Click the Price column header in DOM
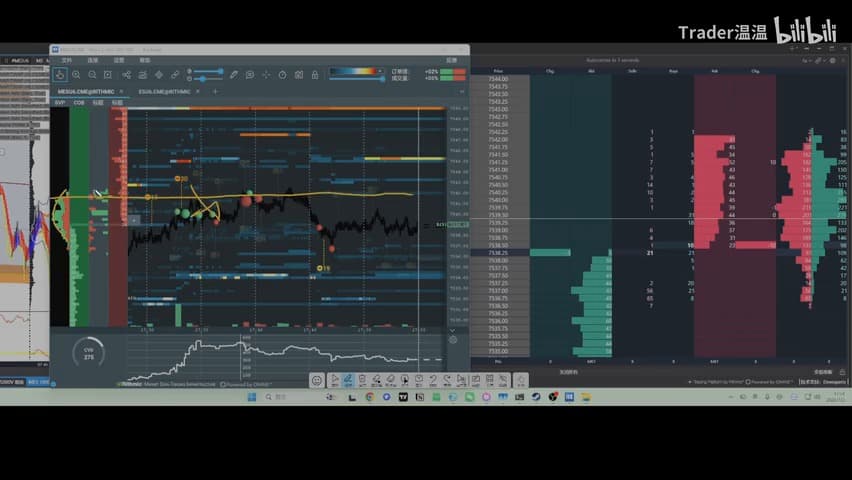Viewport: 852px width, 480px height. point(498,71)
